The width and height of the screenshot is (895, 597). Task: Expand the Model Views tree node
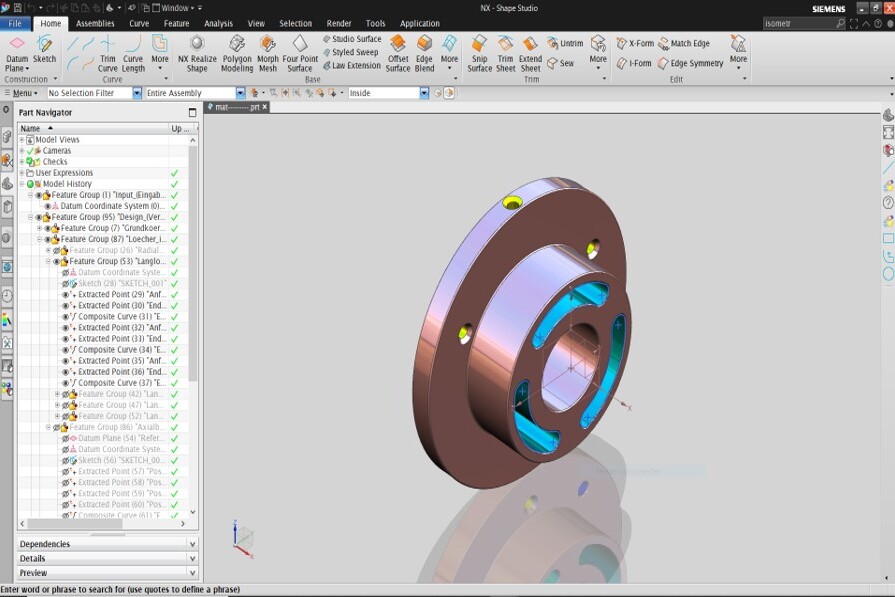click(22, 140)
